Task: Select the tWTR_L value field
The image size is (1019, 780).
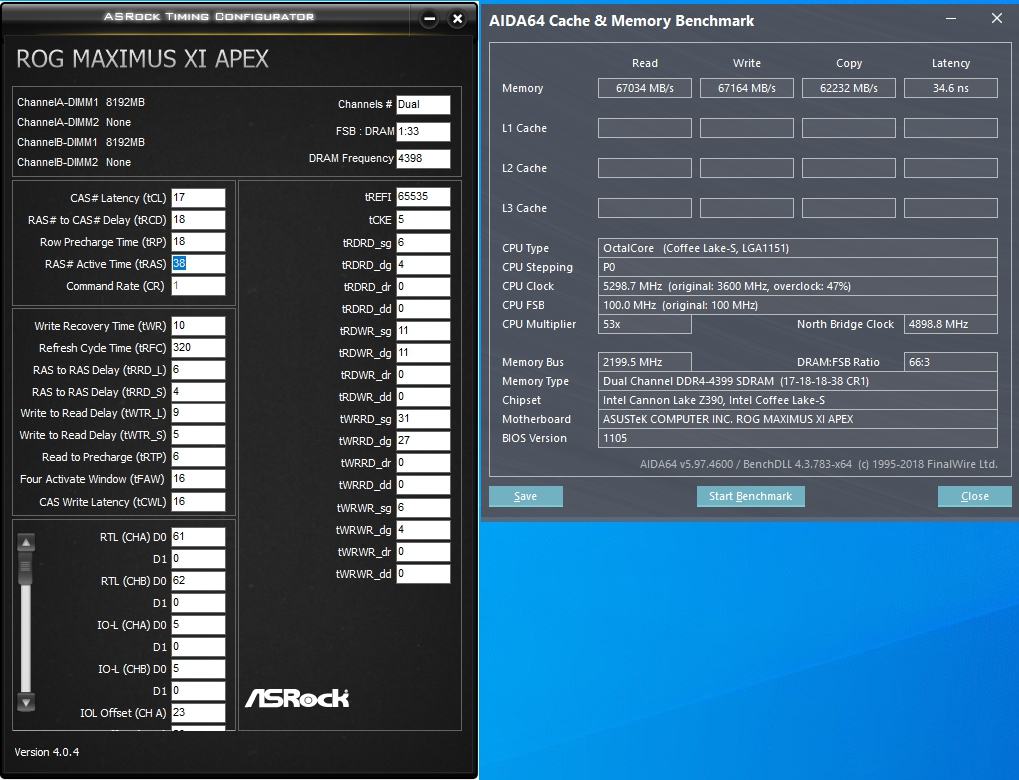Action: 198,413
